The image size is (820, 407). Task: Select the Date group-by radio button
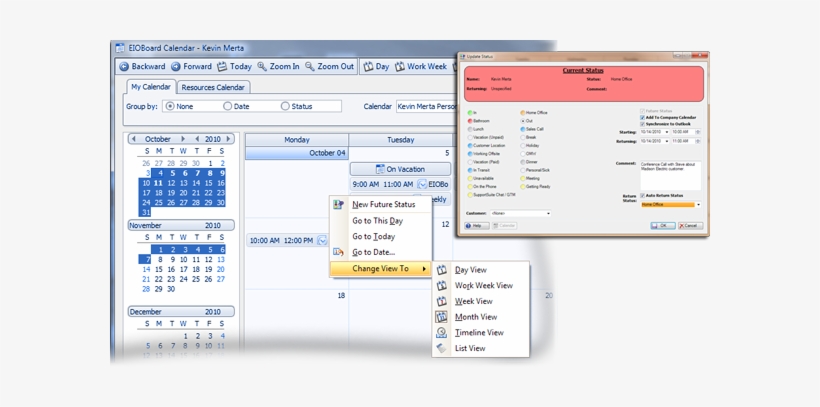[227, 106]
